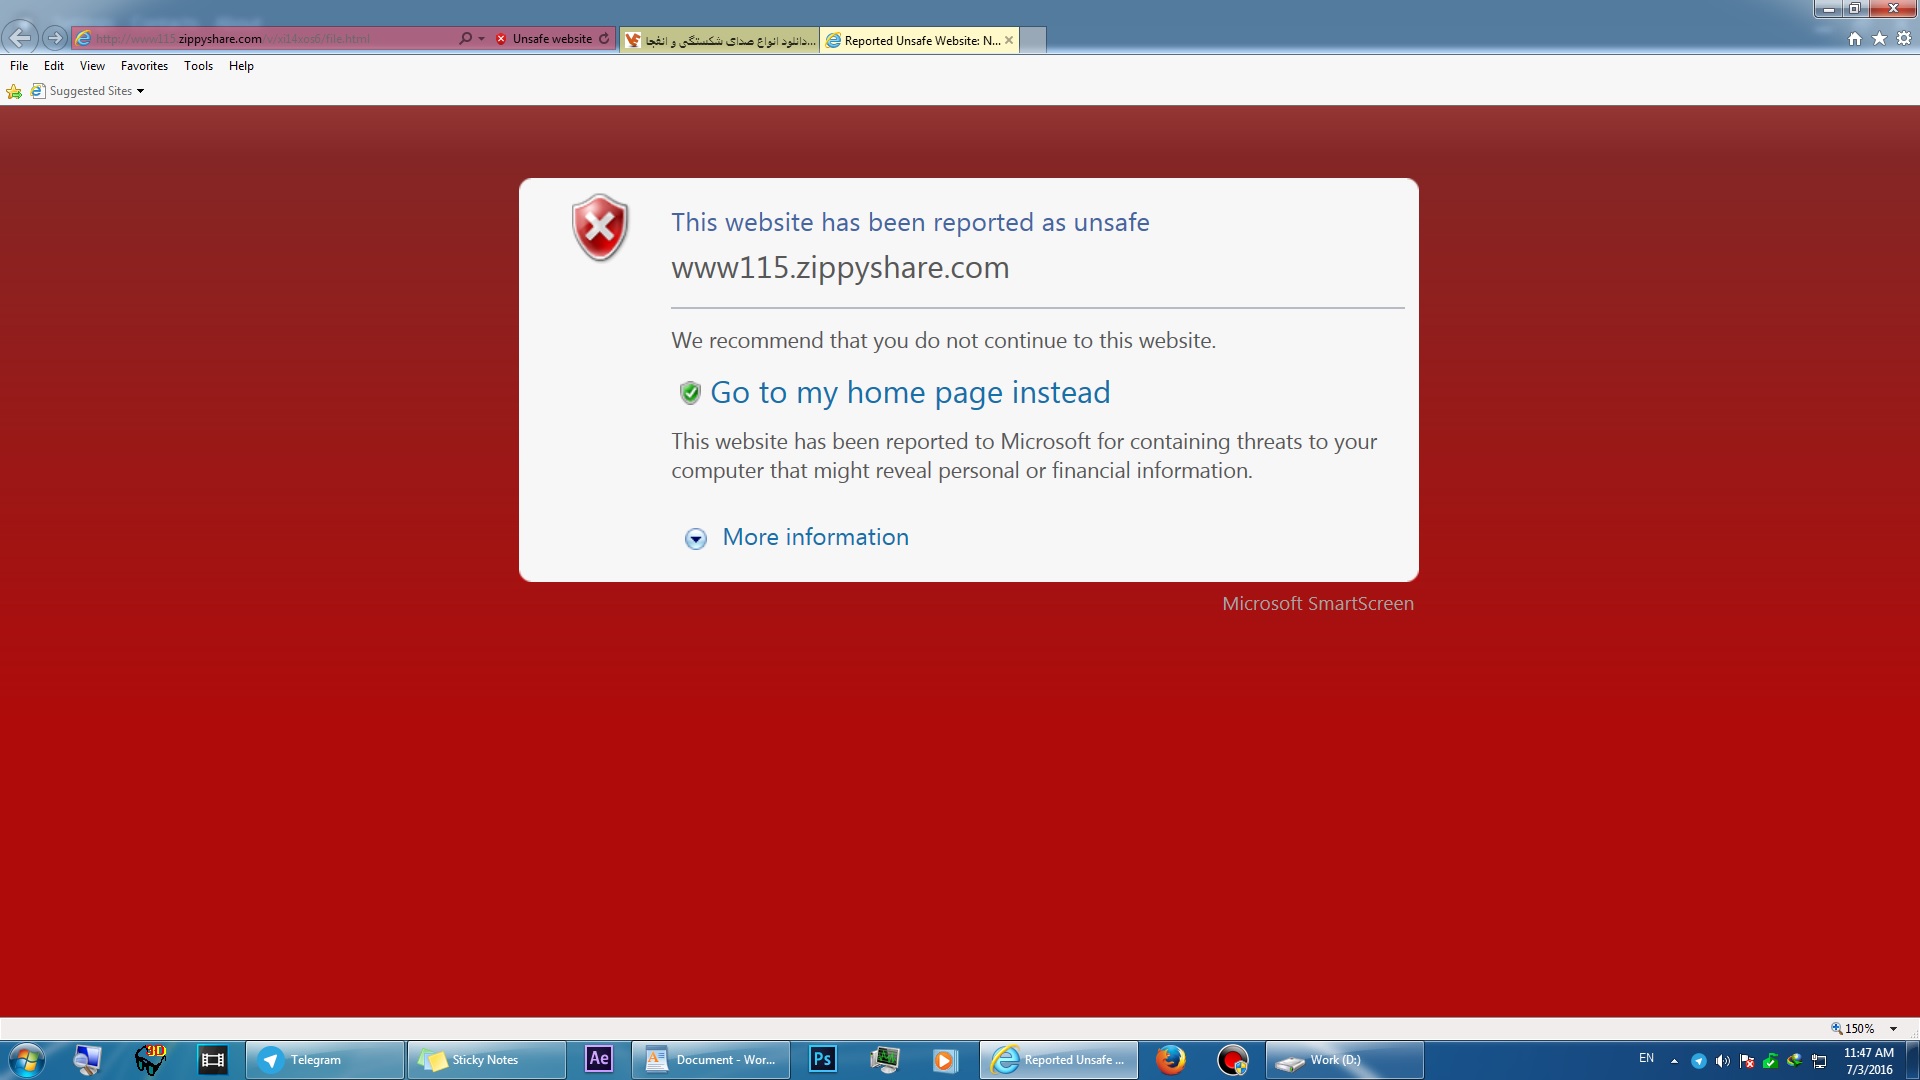Select the Reported Unsafe Website tab
Screen dimensions: 1920x1080
pos(912,40)
